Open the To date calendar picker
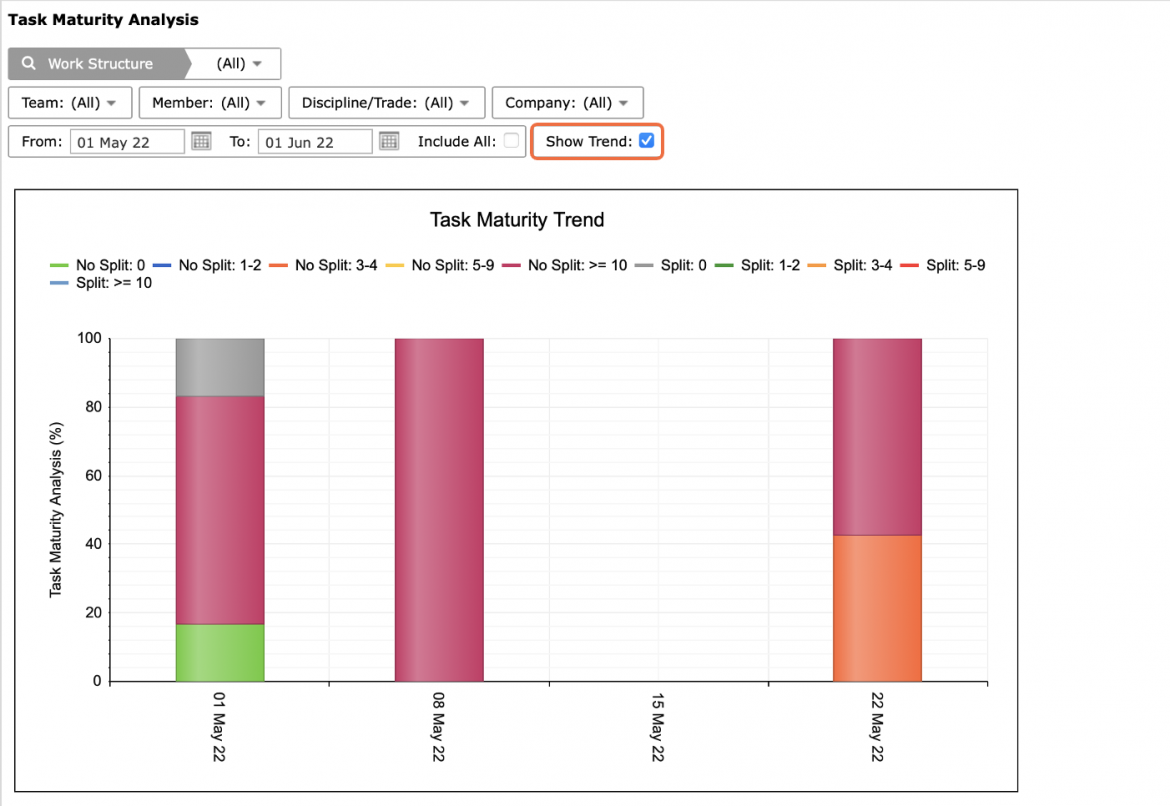This screenshot has width=1170, height=806. pyautogui.click(x=389, y=141)
